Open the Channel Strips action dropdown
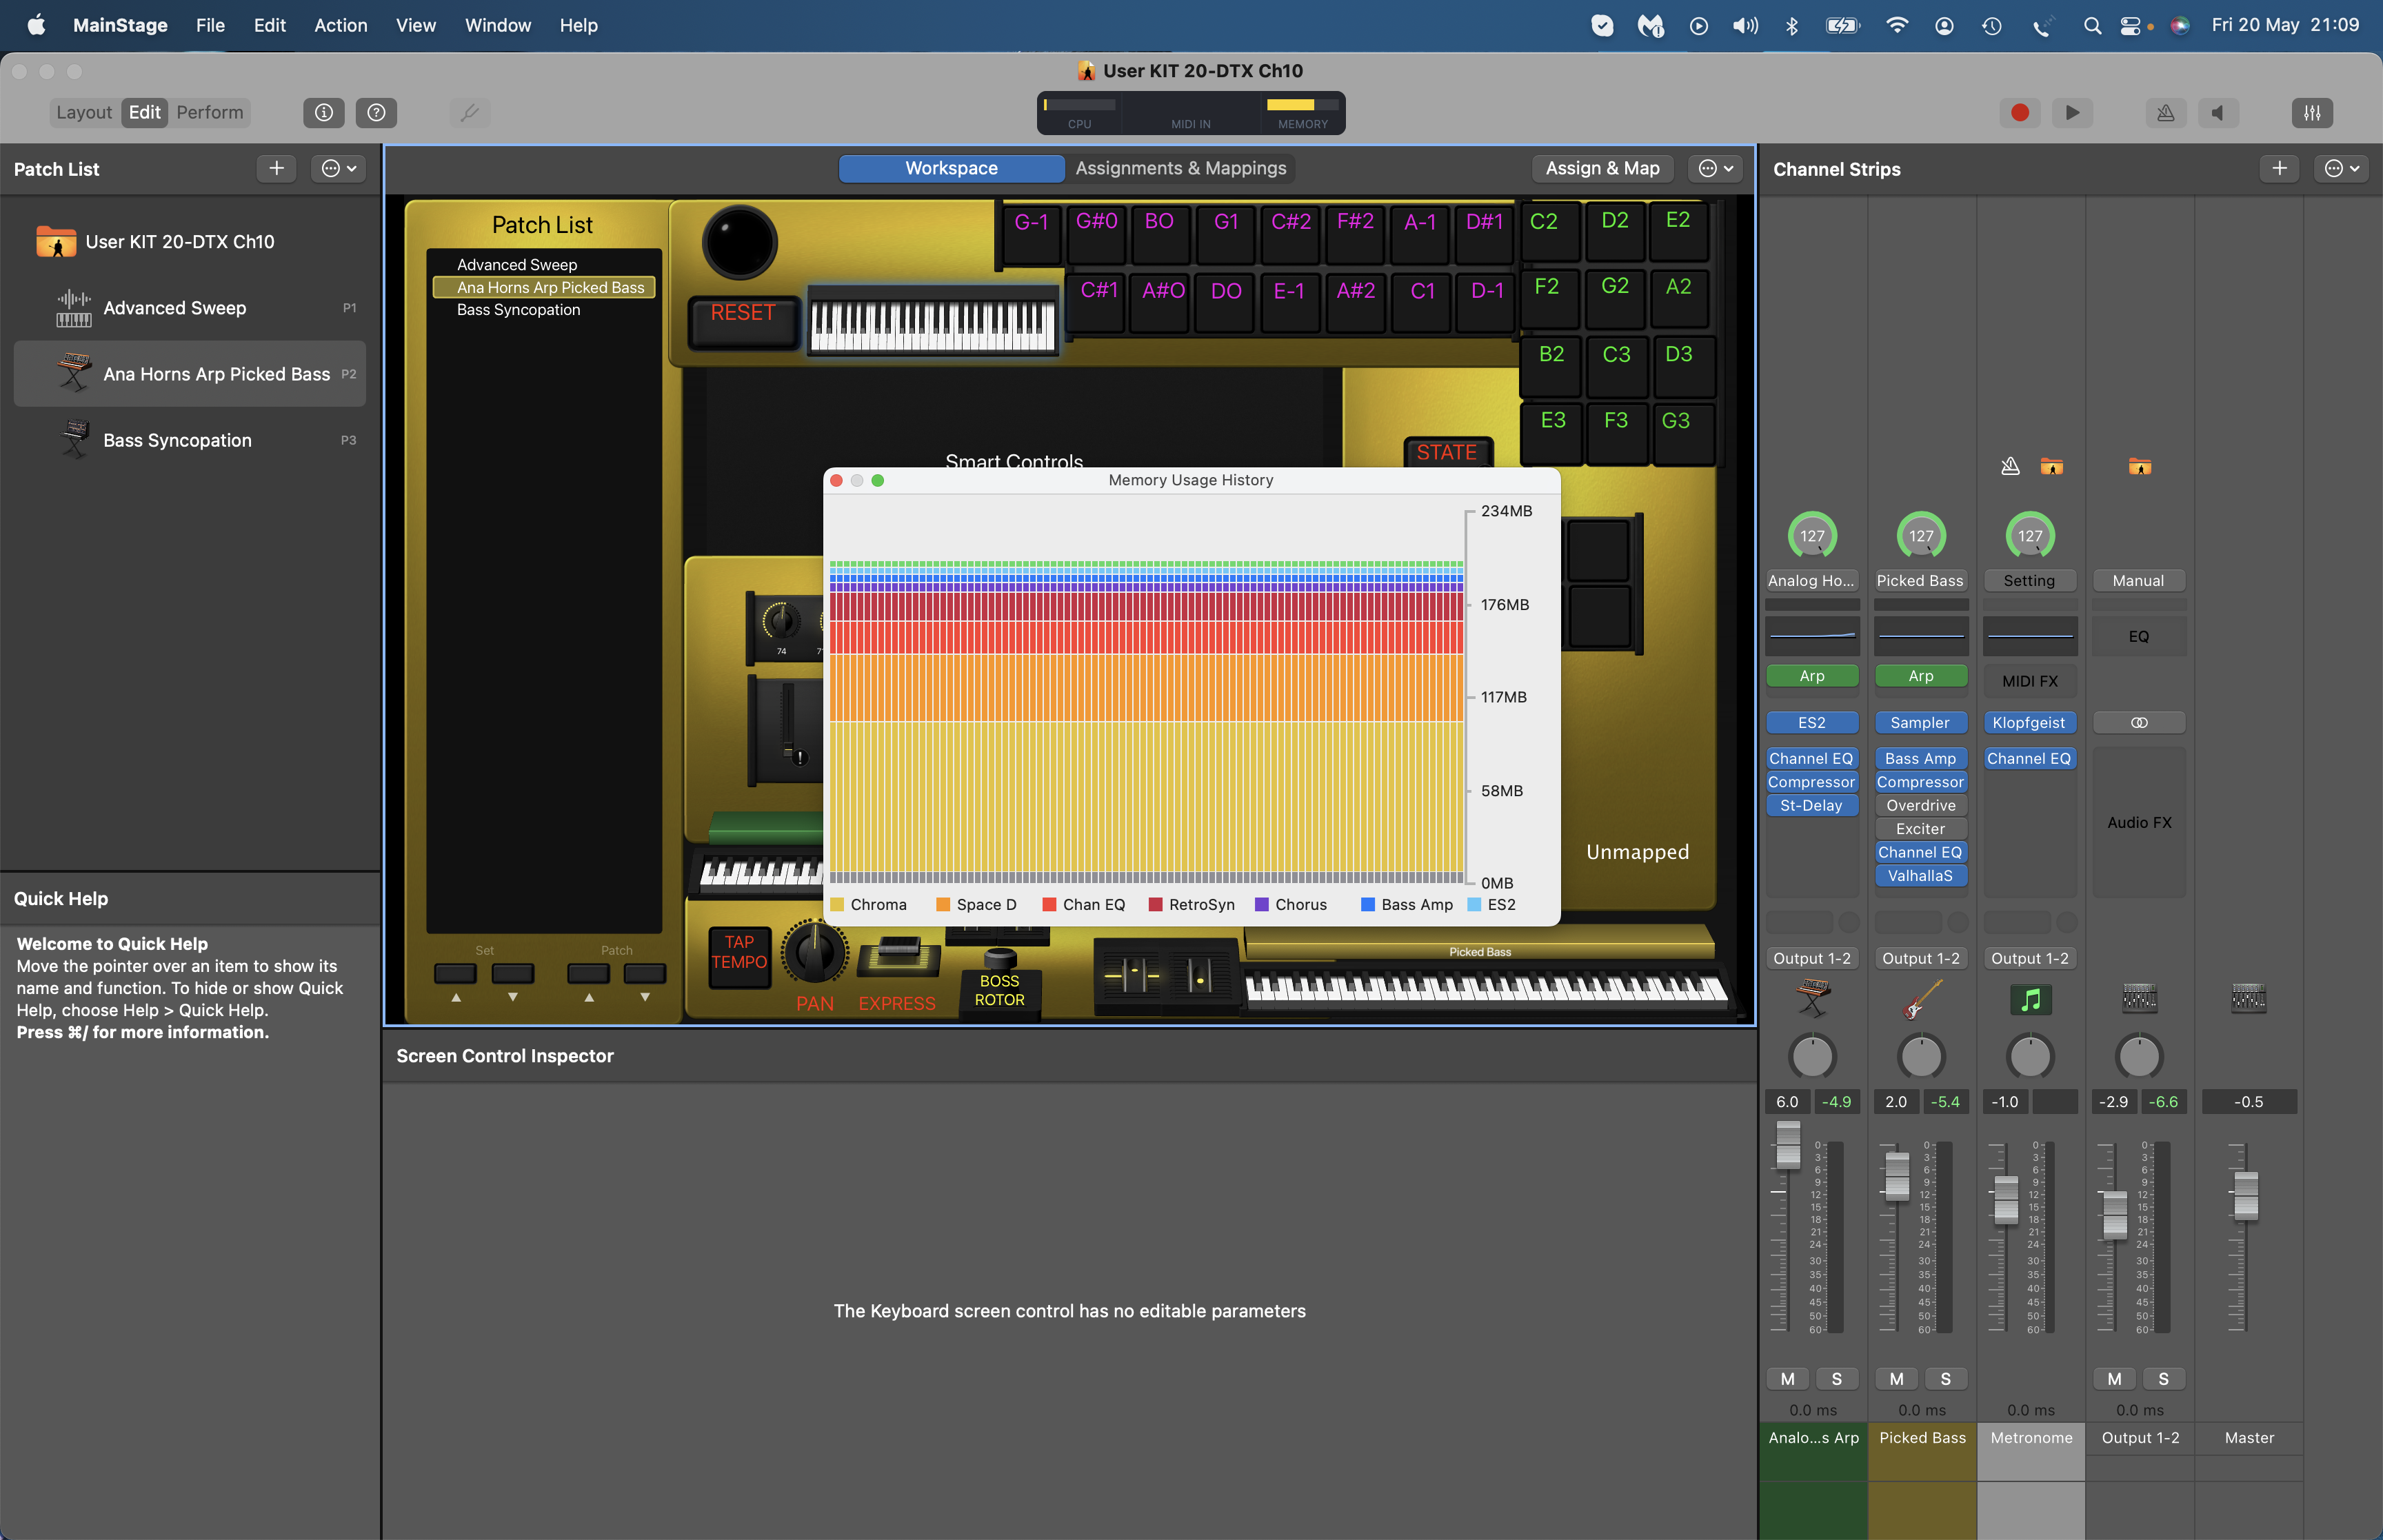This screenshot has width=2383, height=1540. (2341, 169)
